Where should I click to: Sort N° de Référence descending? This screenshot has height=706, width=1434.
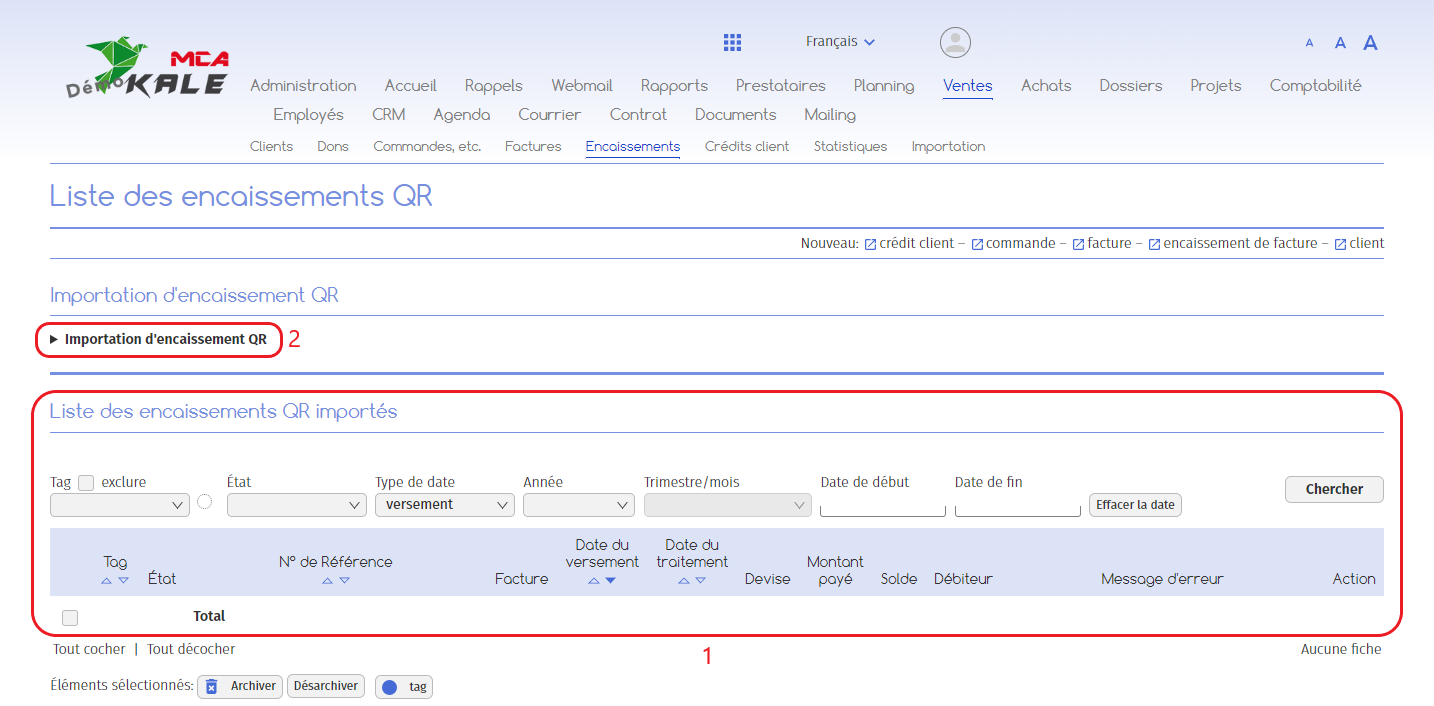pos(344,581)
